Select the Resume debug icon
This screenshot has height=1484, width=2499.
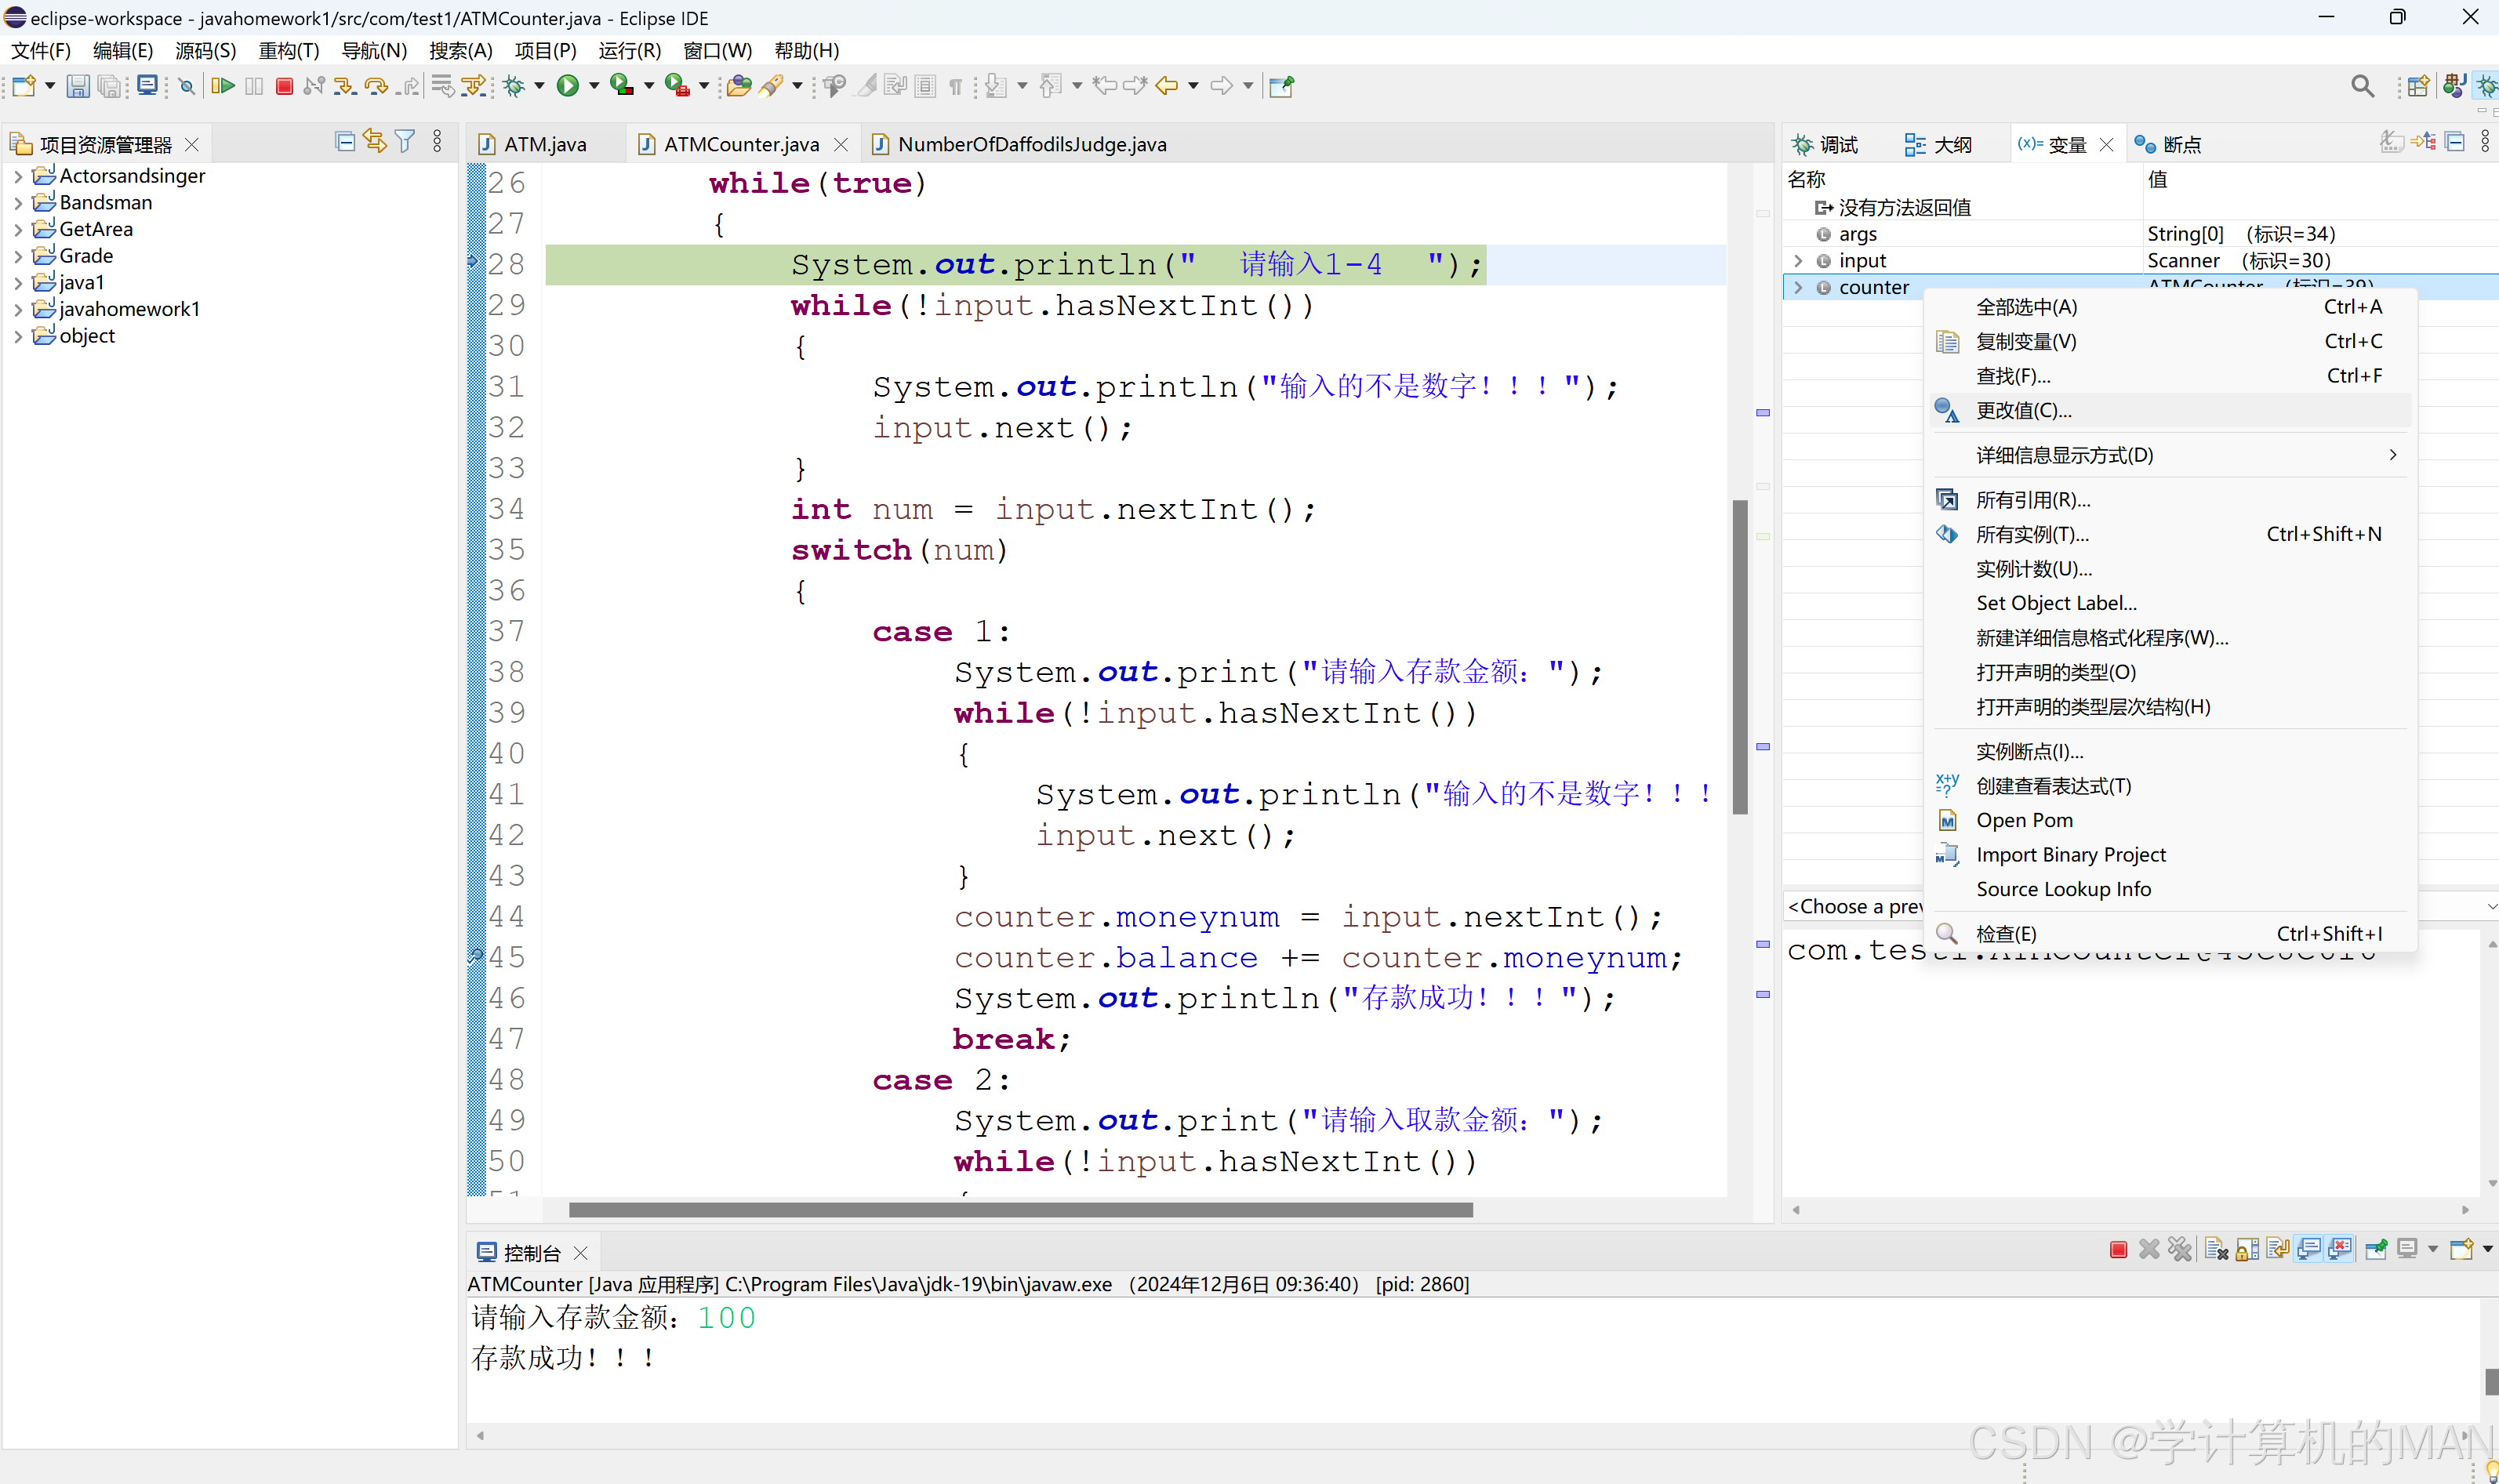pyautogui.click(x=222, y=86)
